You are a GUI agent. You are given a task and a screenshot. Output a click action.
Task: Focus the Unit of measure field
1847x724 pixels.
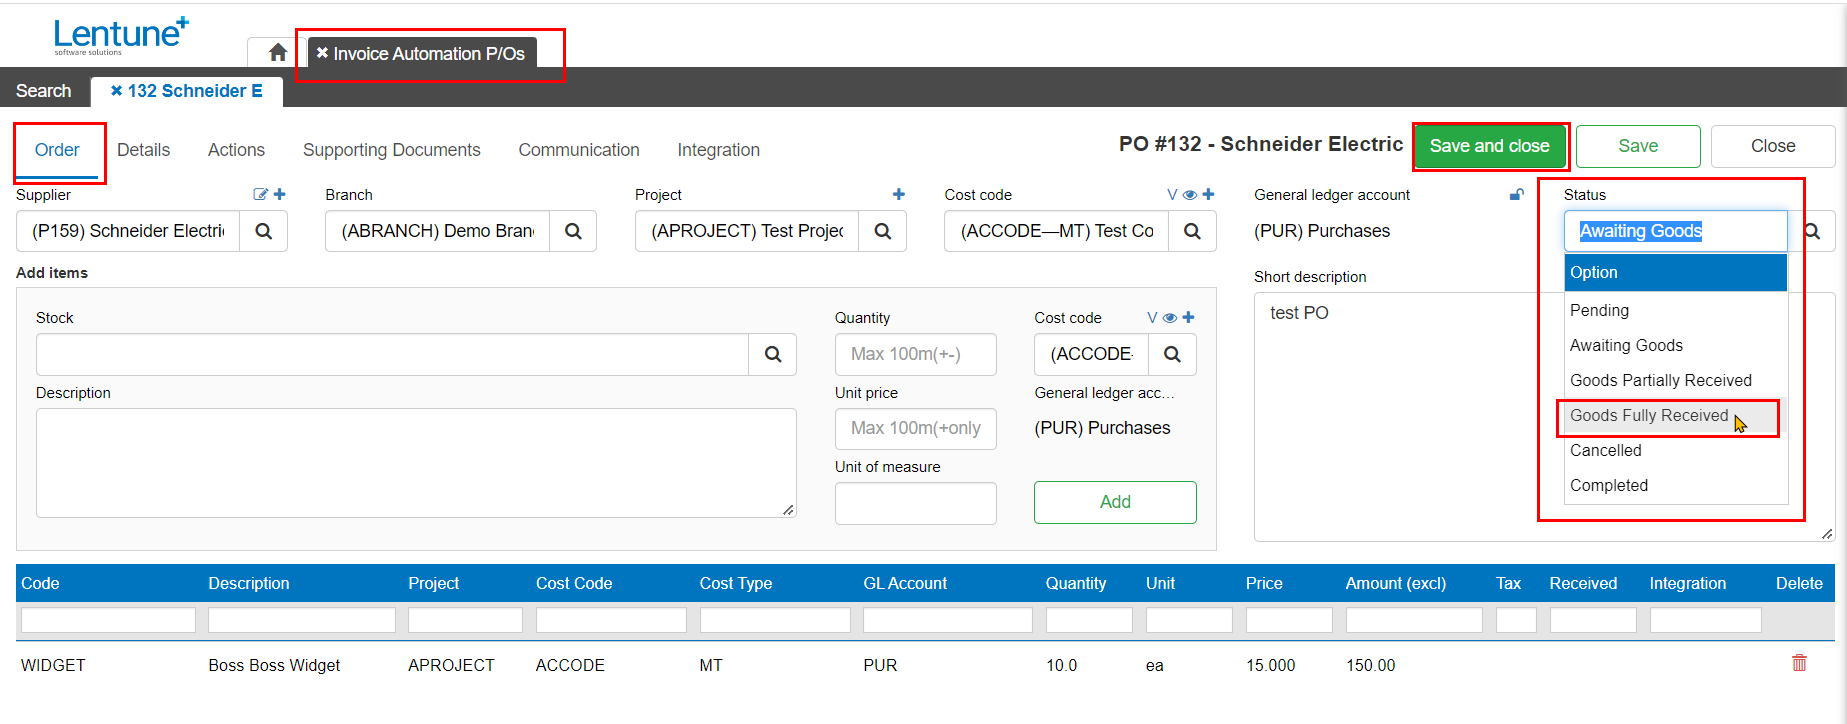[915, 503]
